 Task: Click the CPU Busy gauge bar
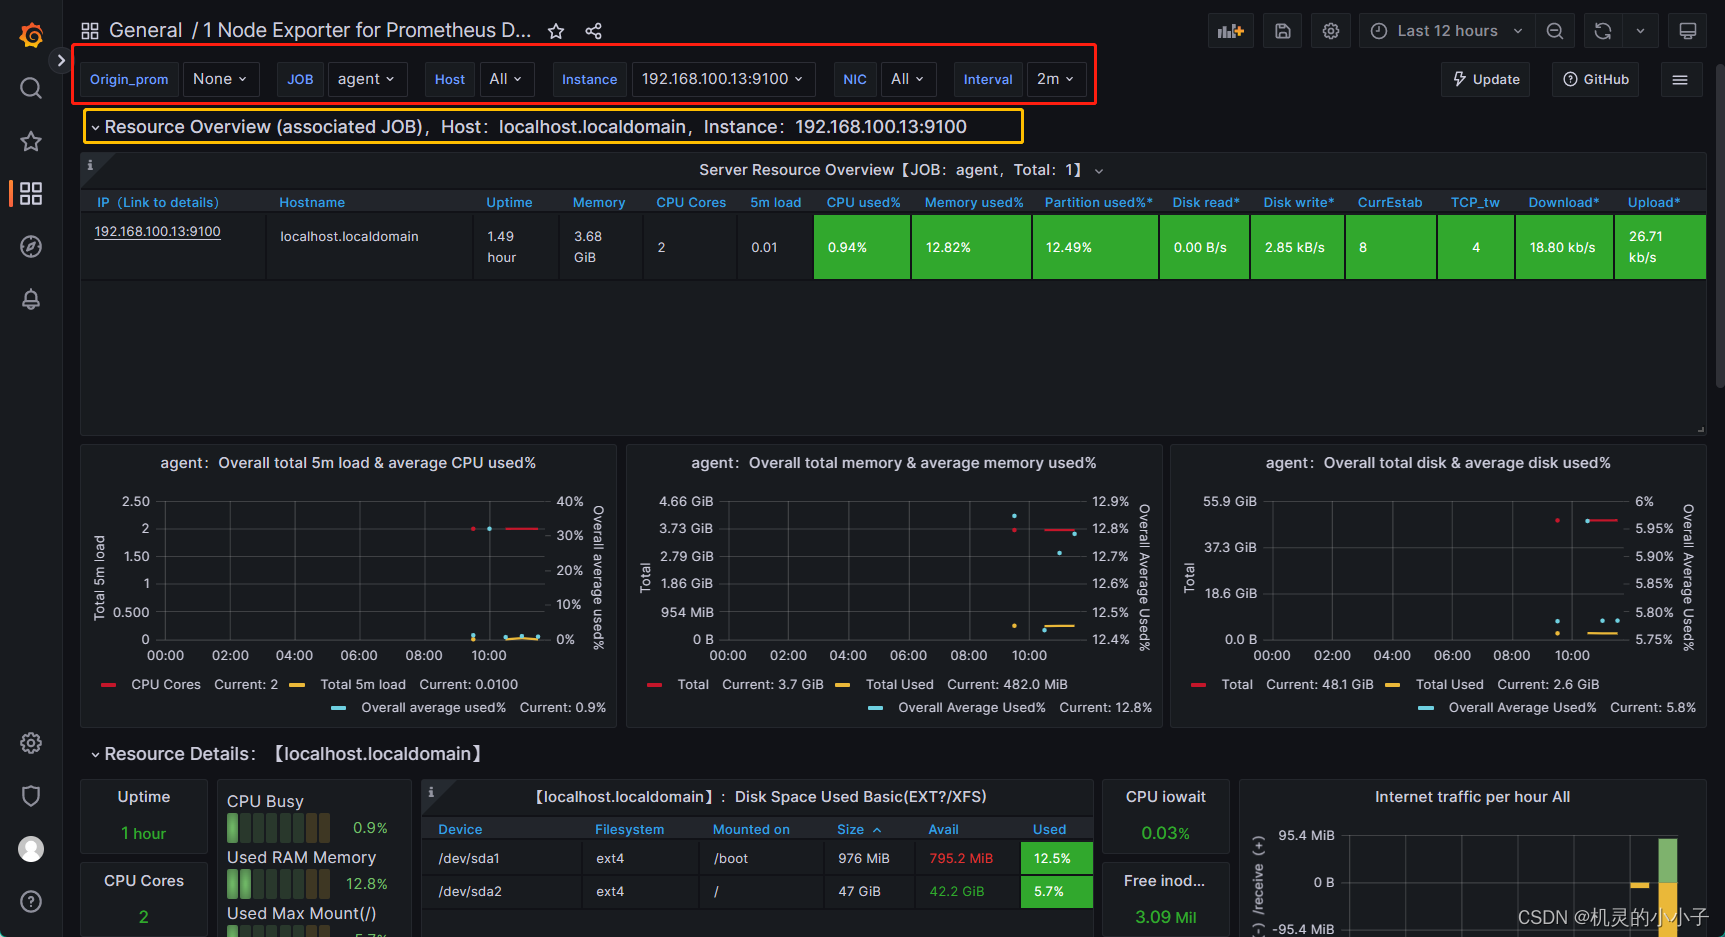pos(278,828)
